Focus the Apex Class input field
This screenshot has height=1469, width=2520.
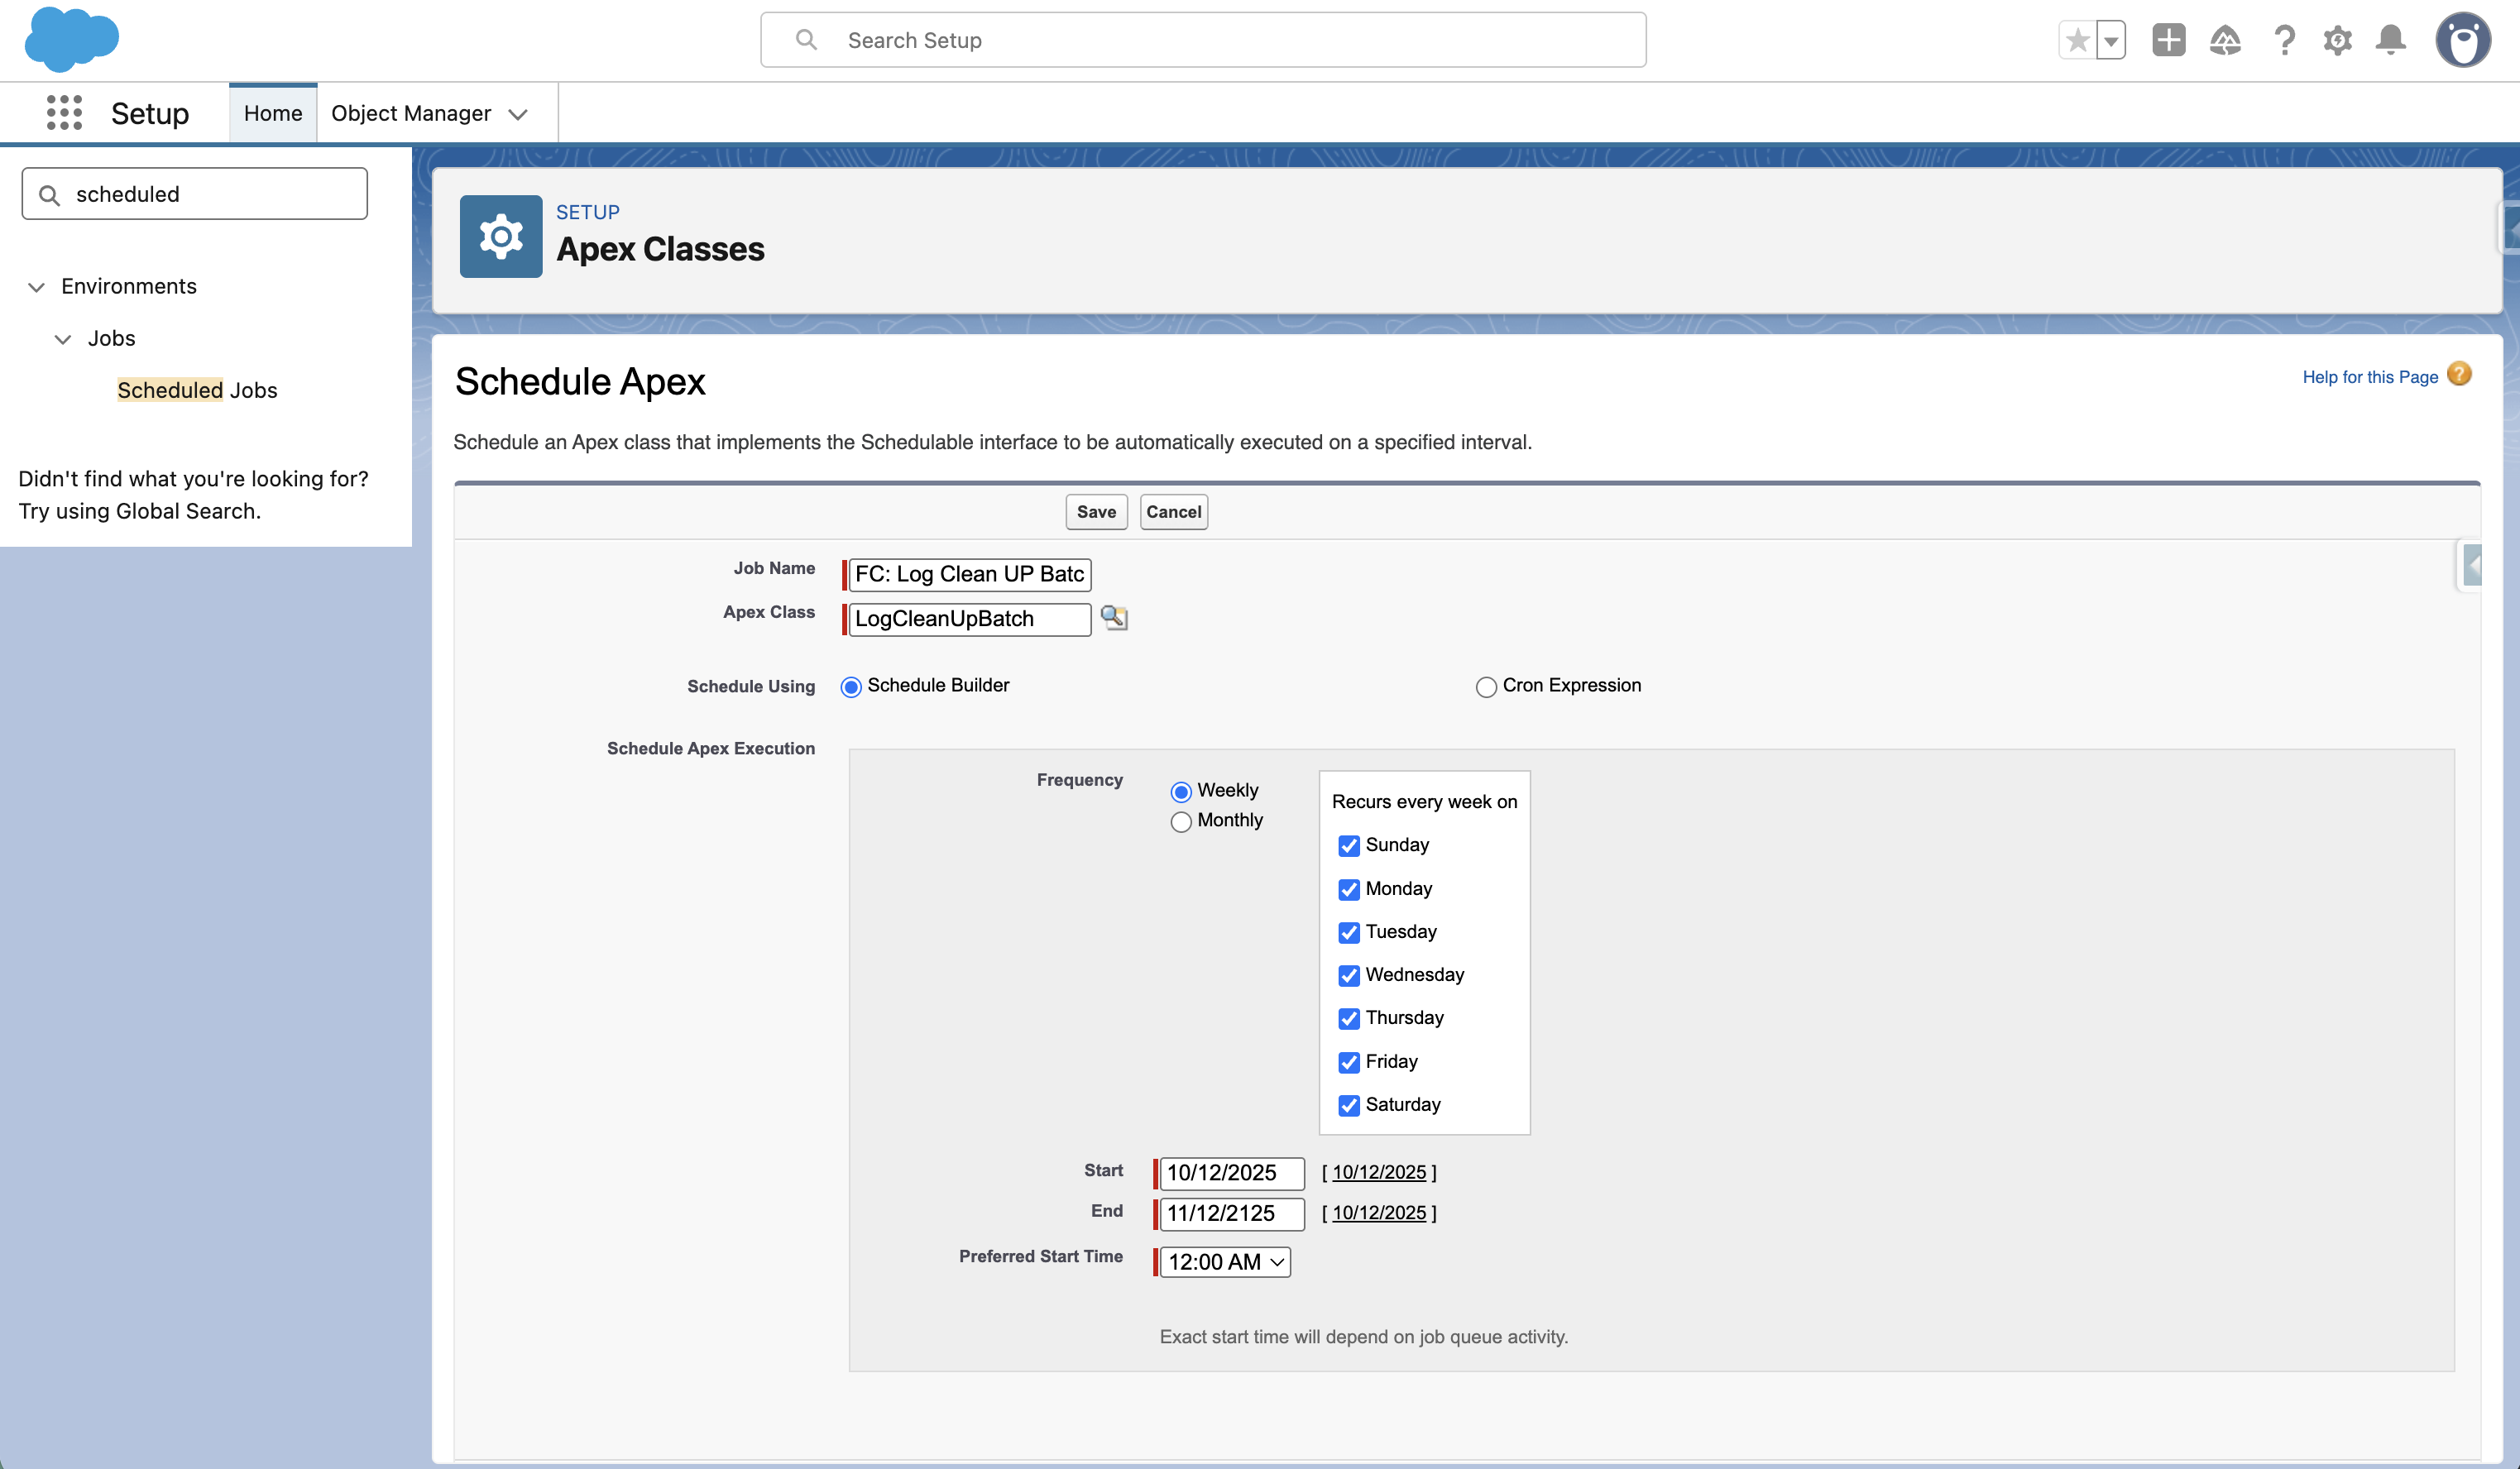pos(970,619)
